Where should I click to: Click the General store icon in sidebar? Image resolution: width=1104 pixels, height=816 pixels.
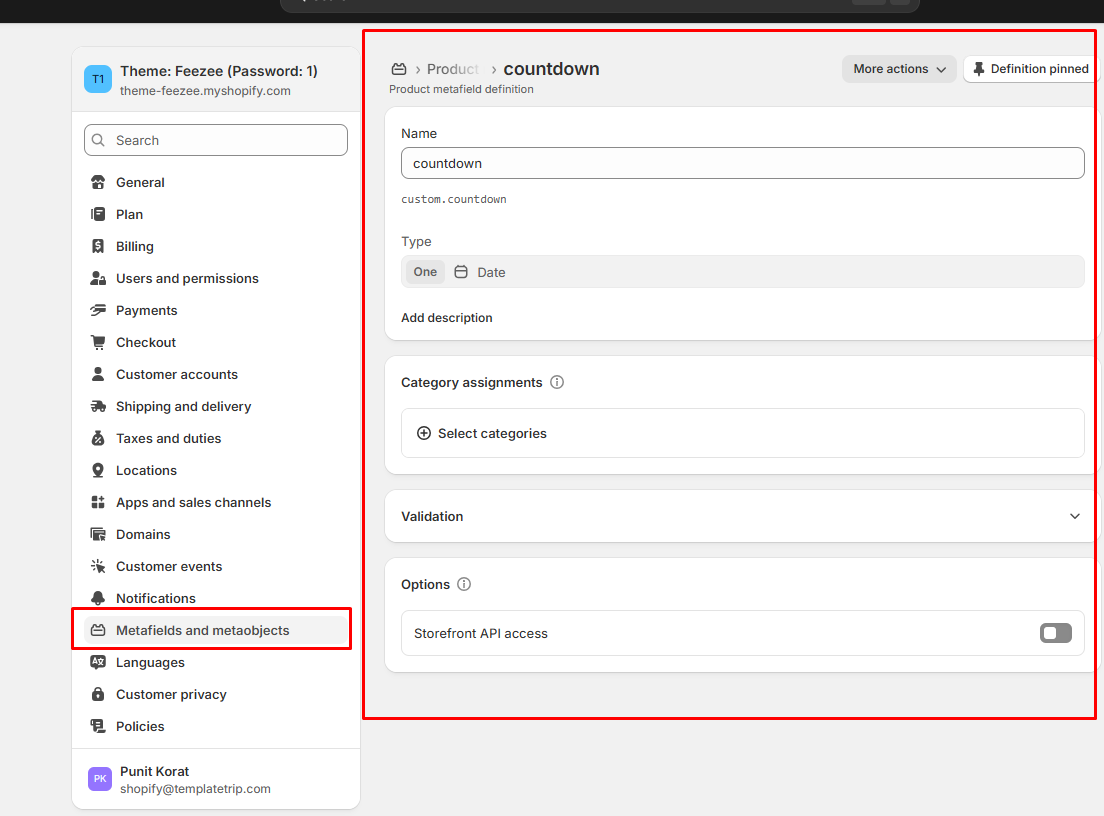(x=98, y=182)
